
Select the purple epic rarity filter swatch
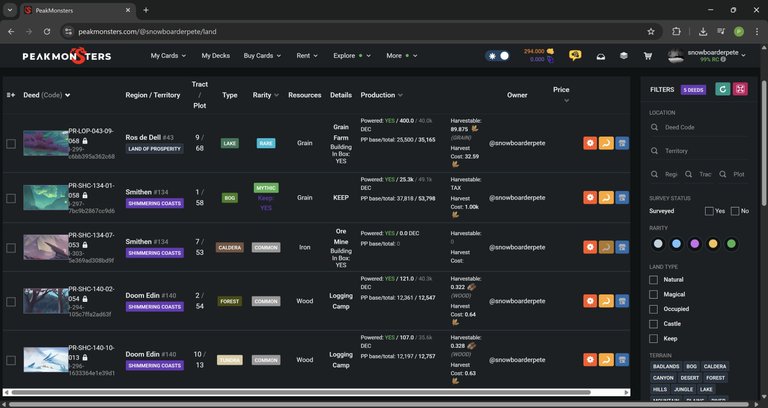pyautogui.click(x=695, y=244)
